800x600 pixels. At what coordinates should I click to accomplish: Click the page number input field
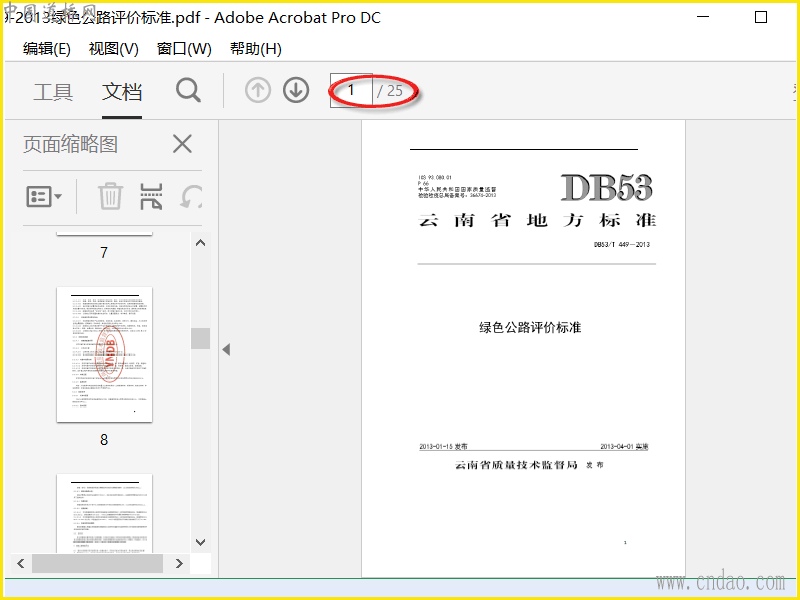[x=351, y=90]
